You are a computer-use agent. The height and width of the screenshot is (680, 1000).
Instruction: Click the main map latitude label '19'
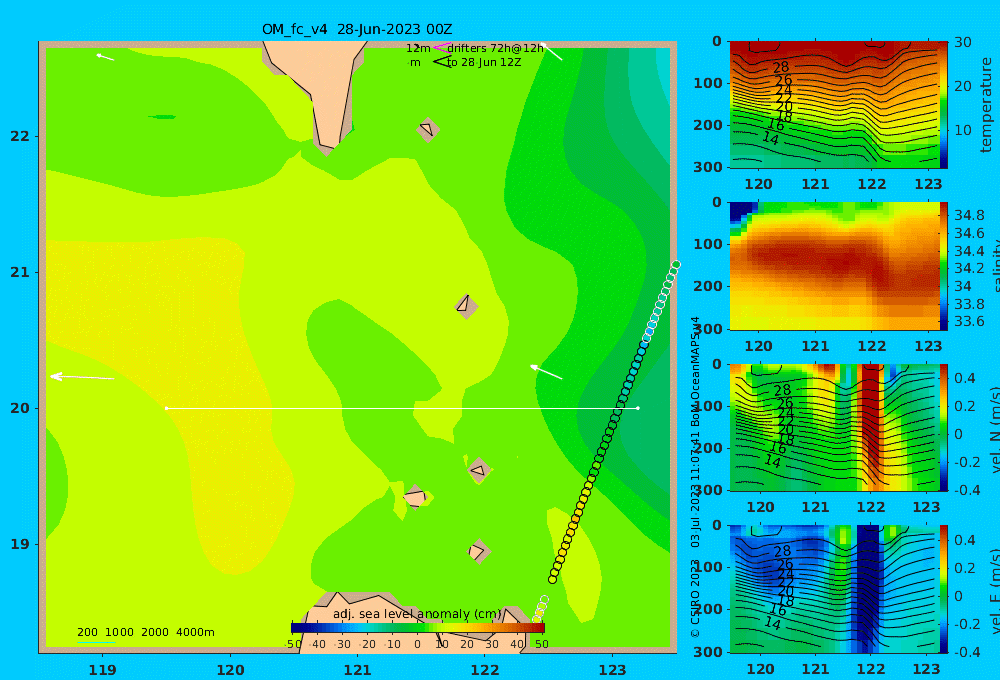click(19, 544)
